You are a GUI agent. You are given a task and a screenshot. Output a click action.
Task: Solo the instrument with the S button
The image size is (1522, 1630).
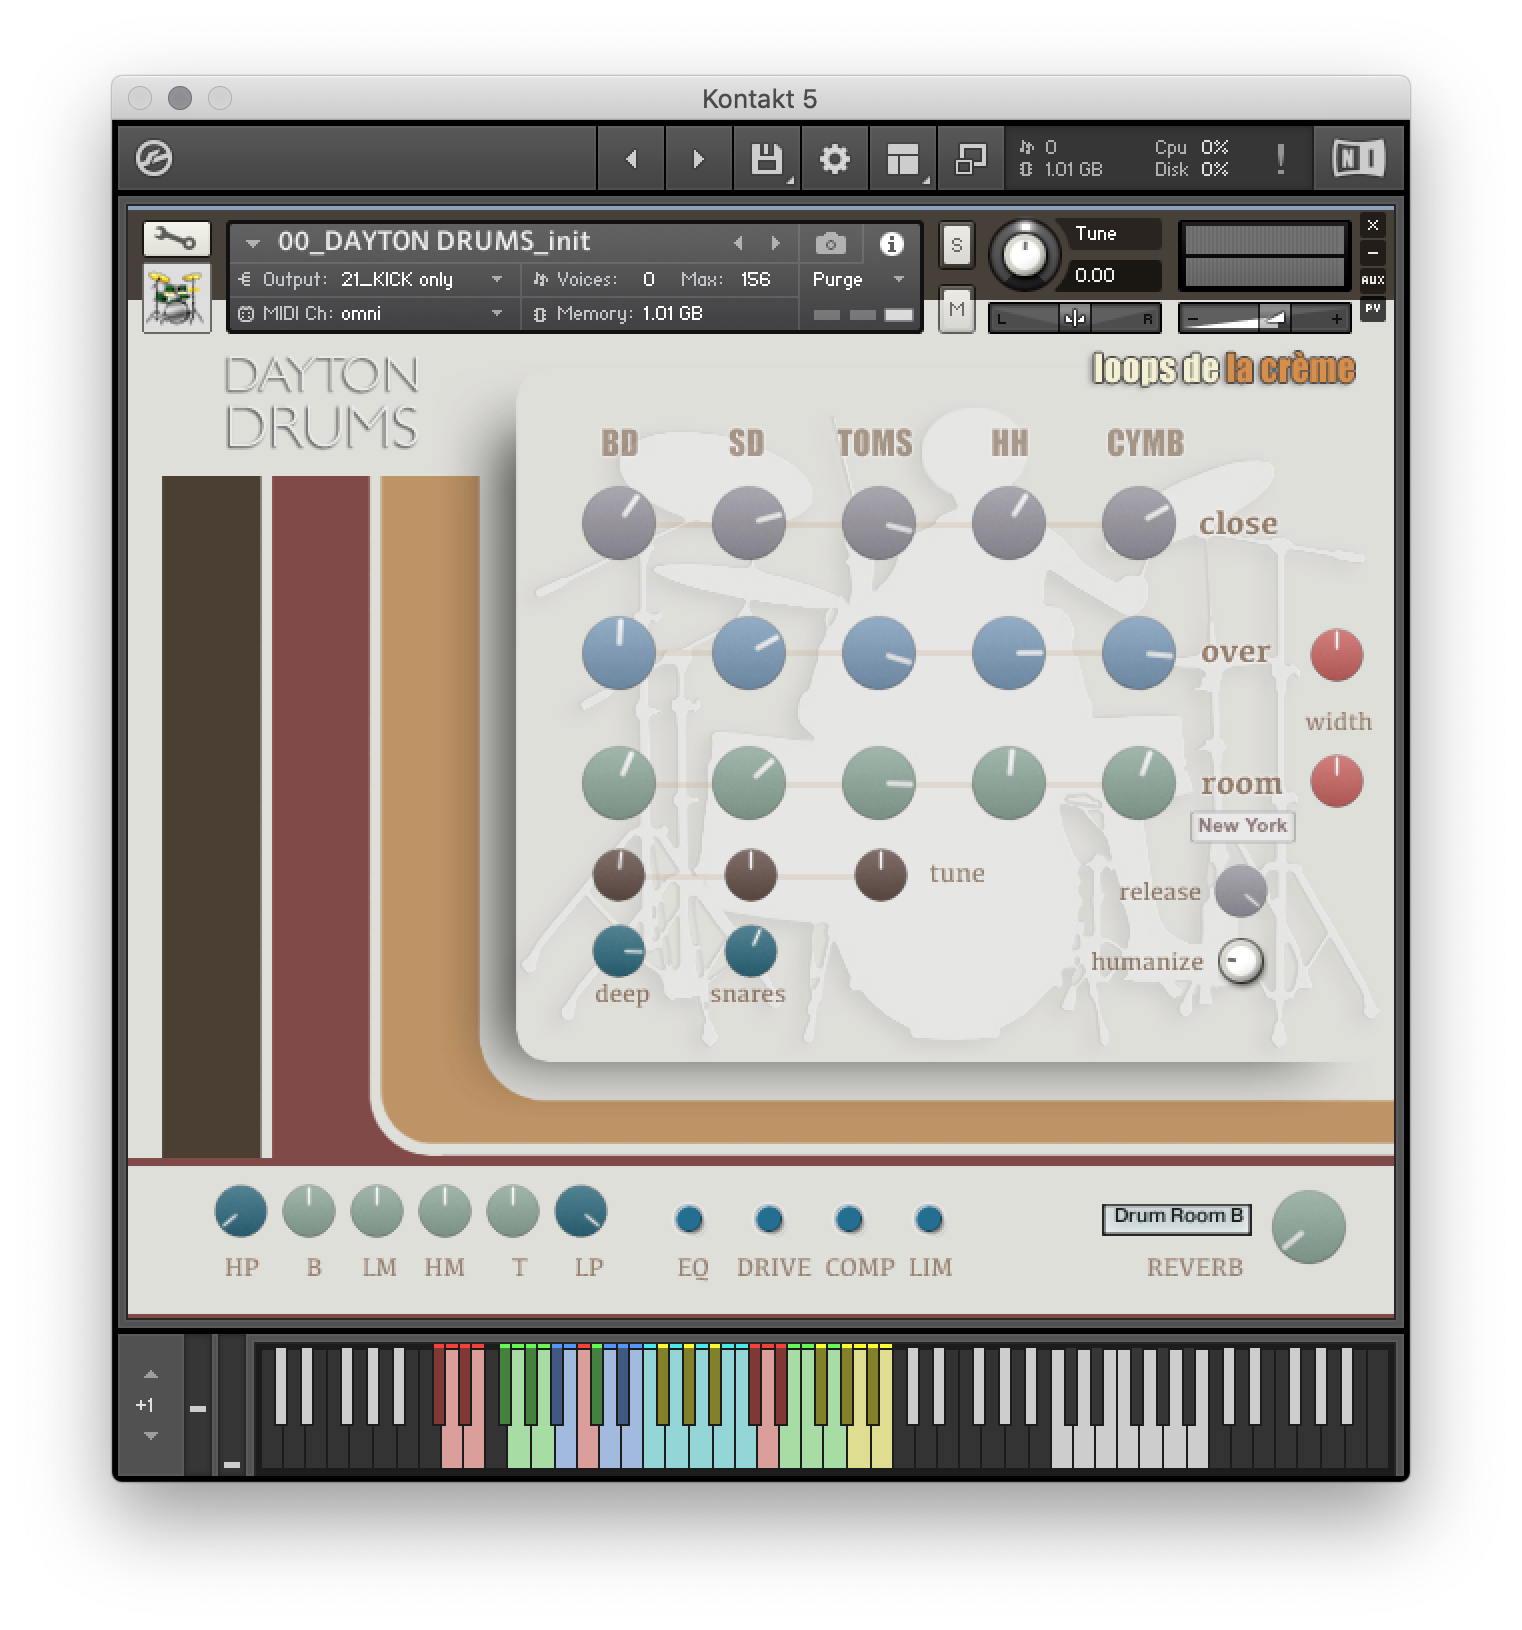pyautogui.click(x=957, y=245)
